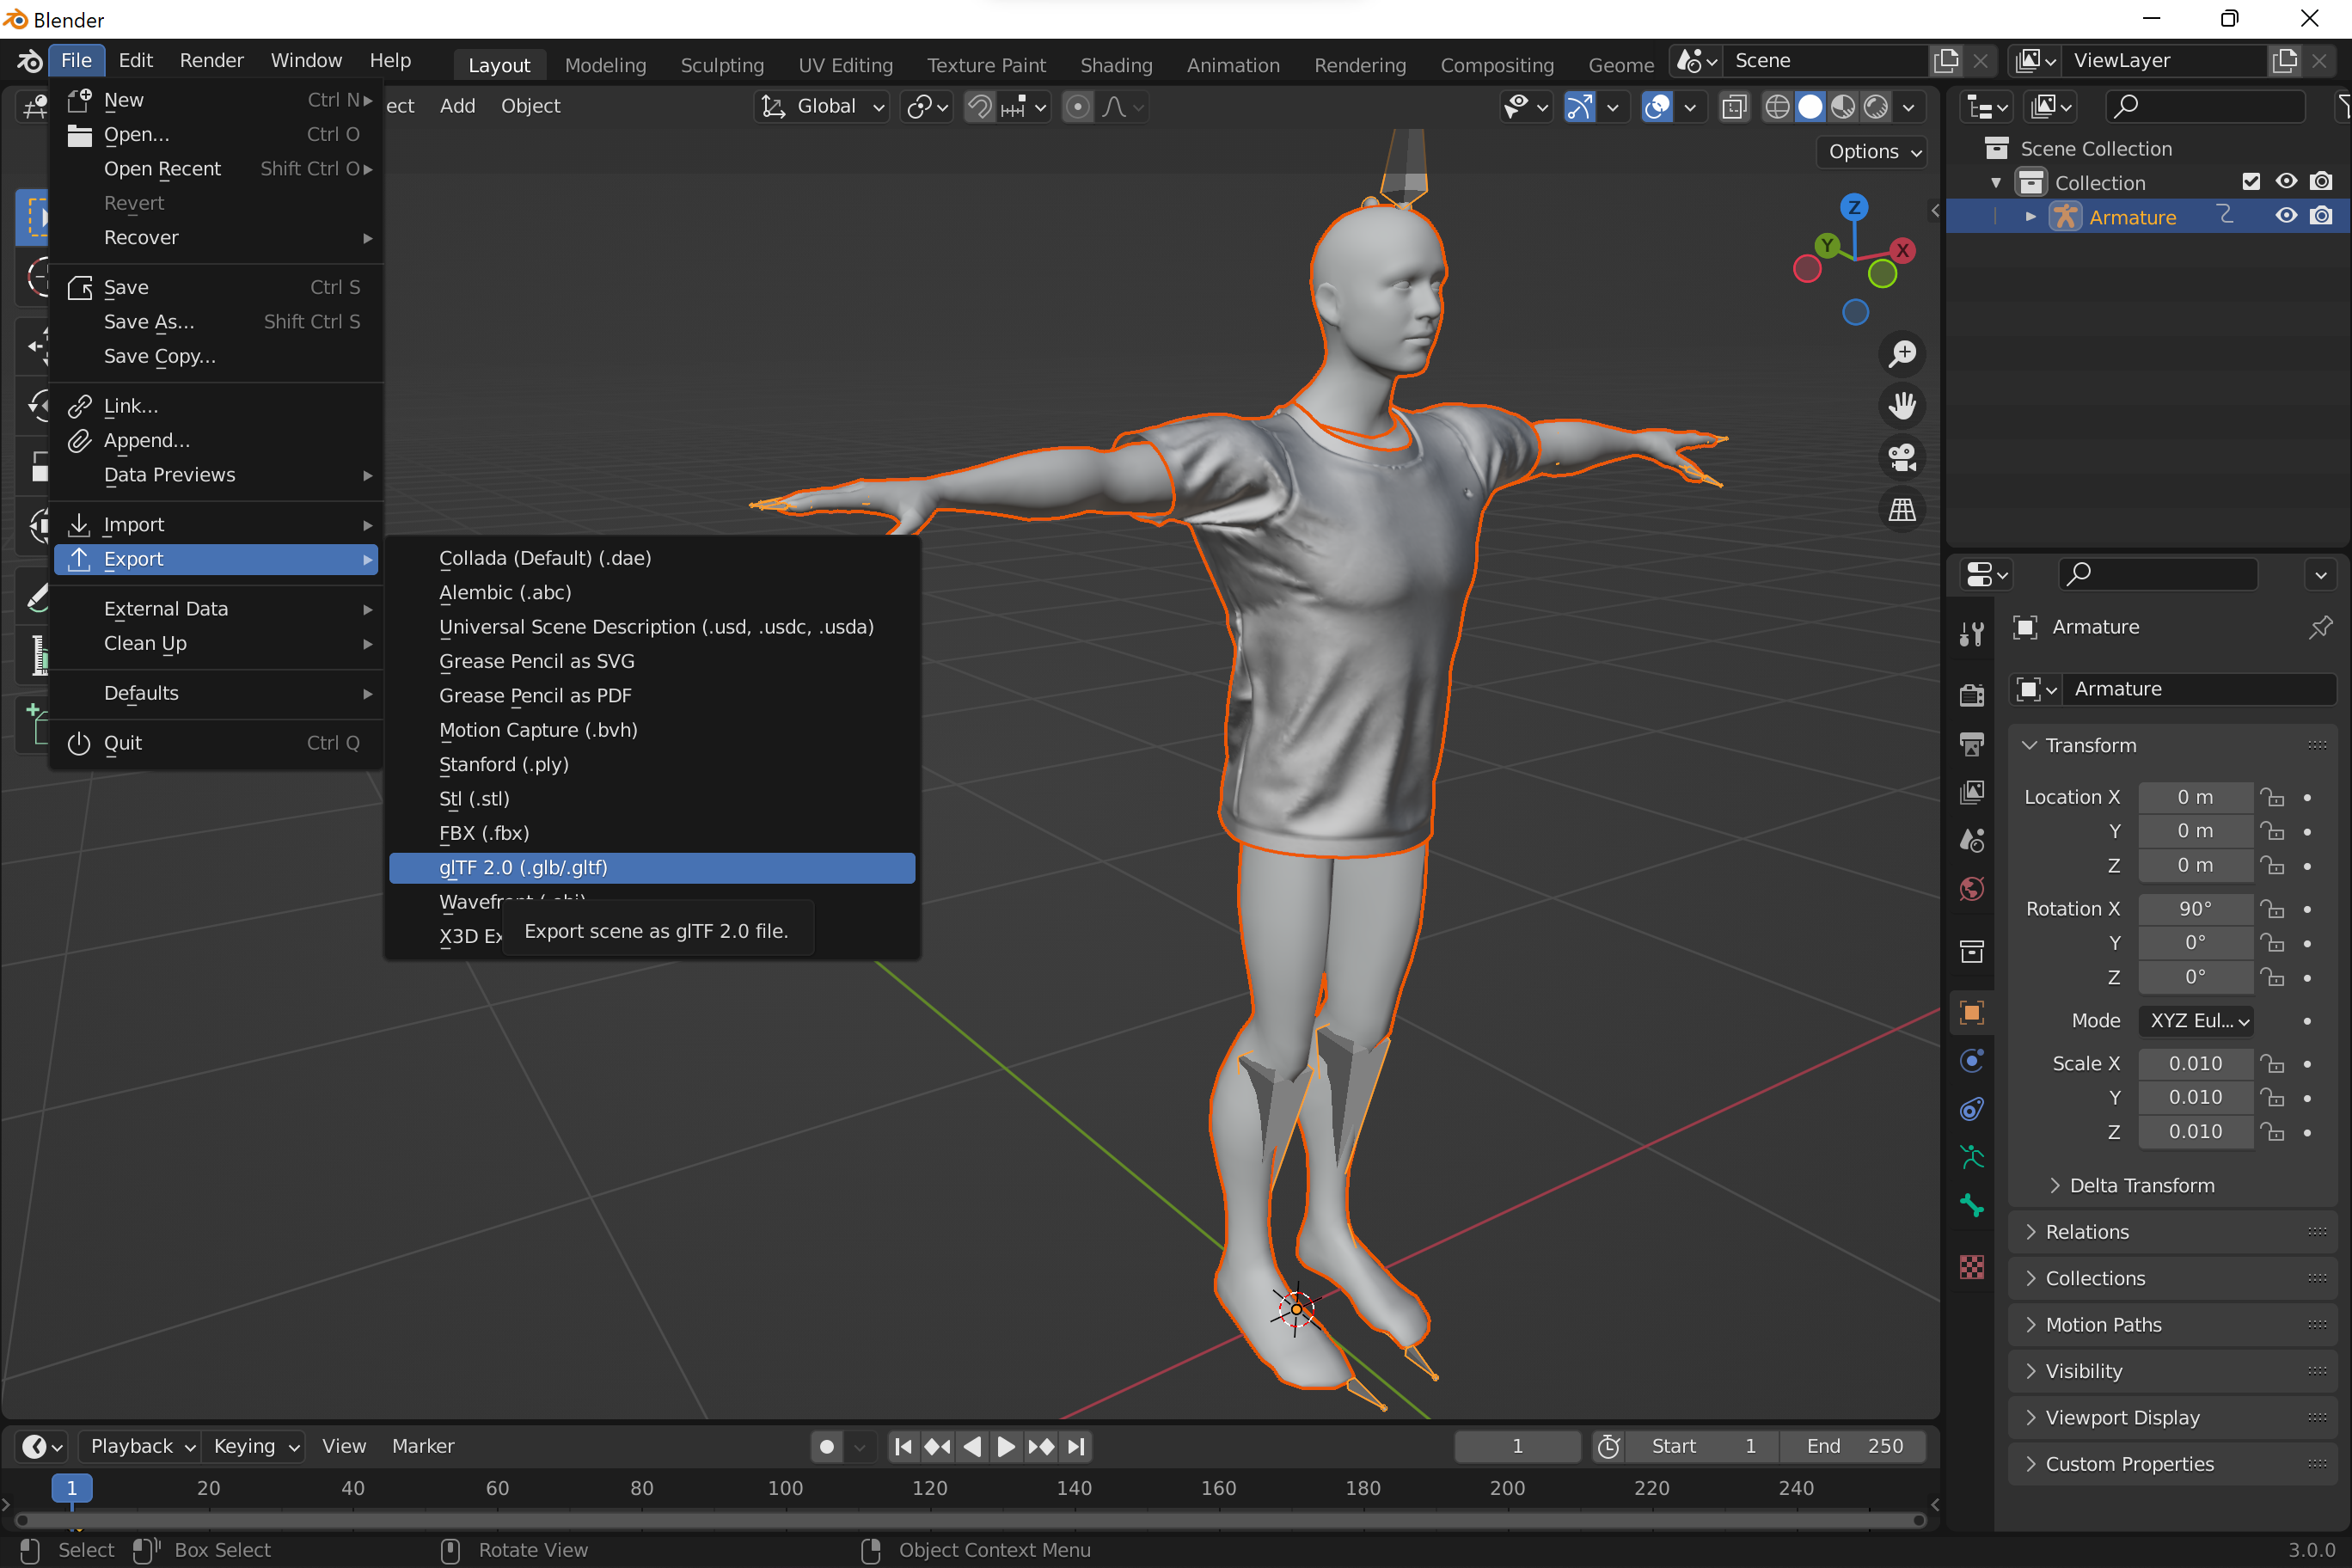Switch to the Modeling workspace tab

pyautogui.click(x=605, y=65)
